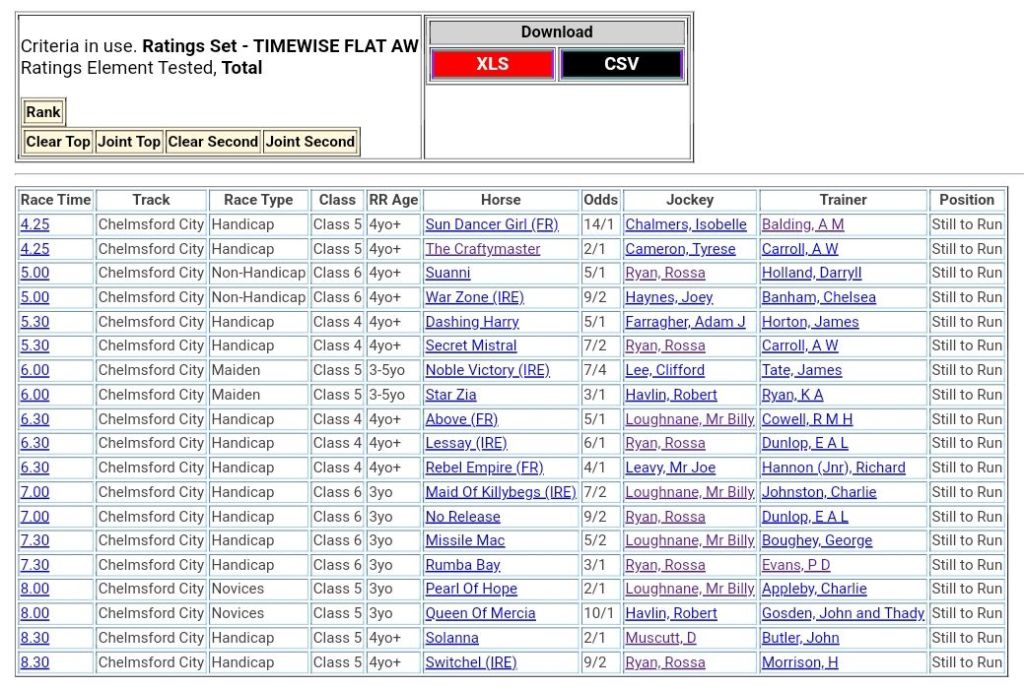
Task: Open horse Sun Dancer Girl (FR)
Action: [491, 225]
